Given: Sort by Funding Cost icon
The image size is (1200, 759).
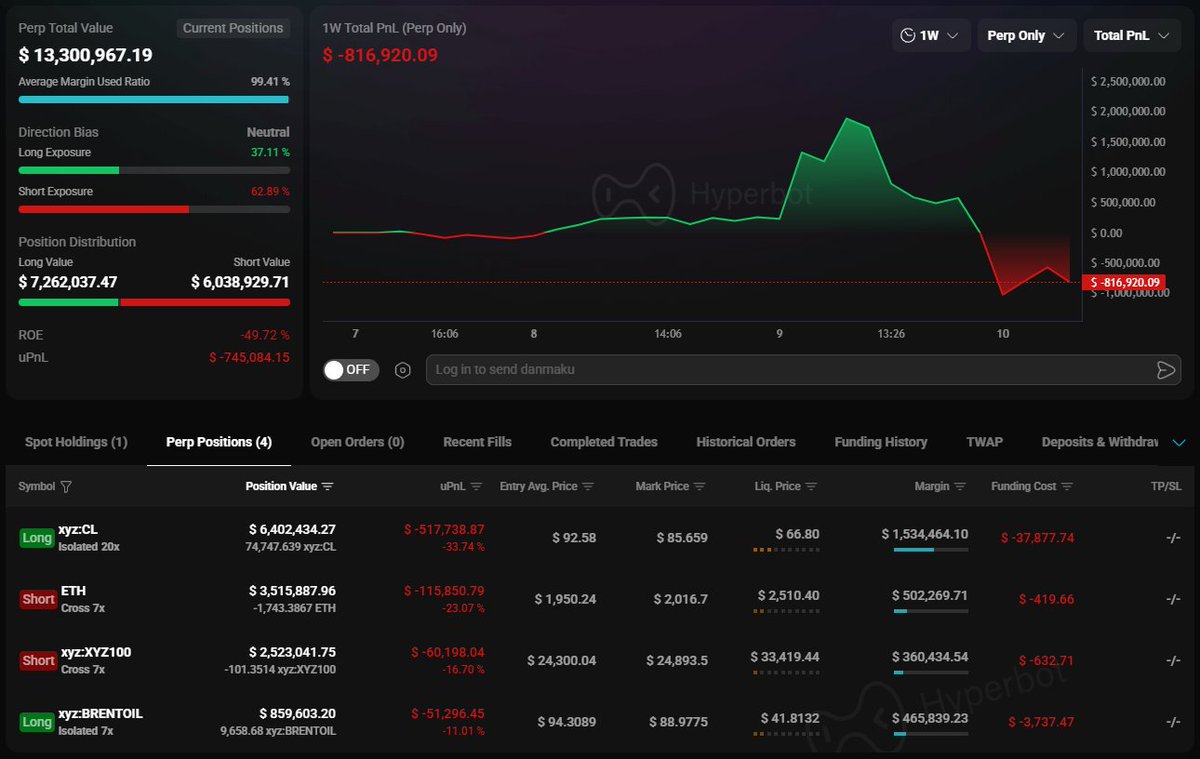Looking at the screenshot, I should [1067, 487].
